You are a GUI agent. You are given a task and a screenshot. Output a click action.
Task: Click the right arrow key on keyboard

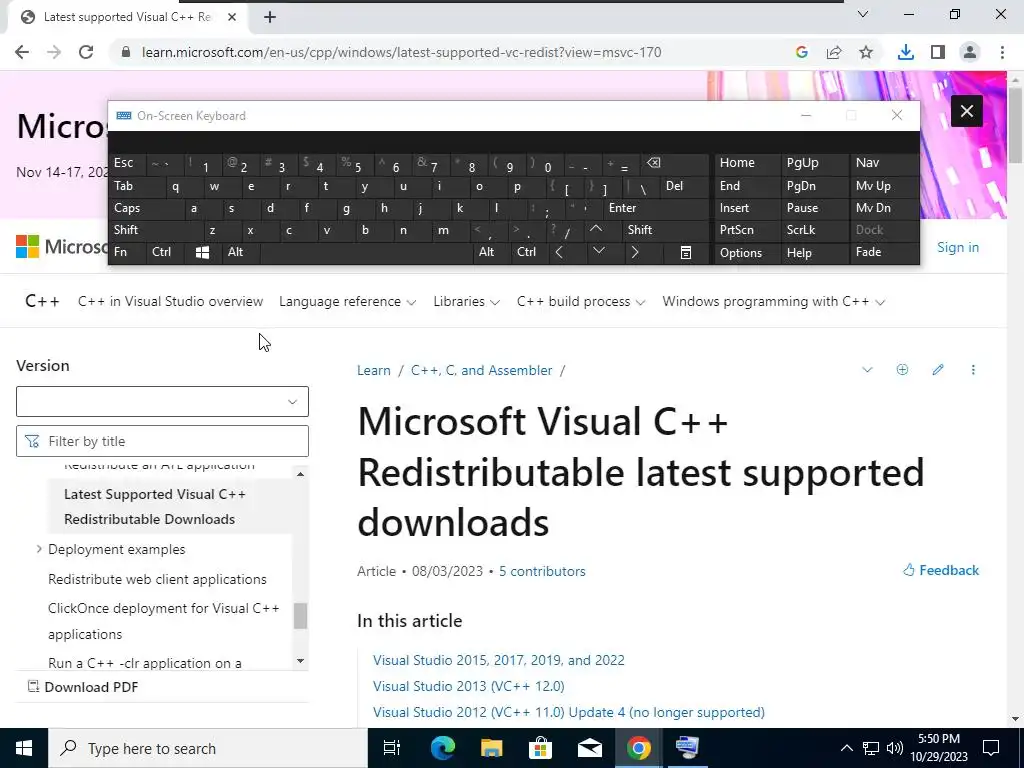pos(634,252)
